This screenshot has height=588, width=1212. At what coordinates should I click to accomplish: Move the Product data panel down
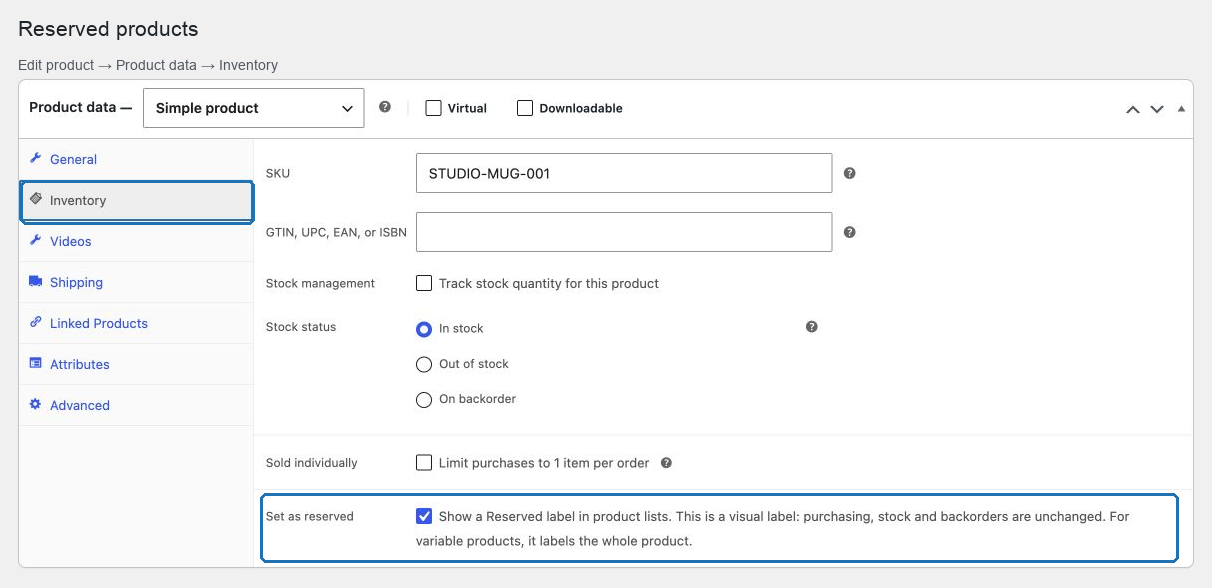click(1157, 109)
